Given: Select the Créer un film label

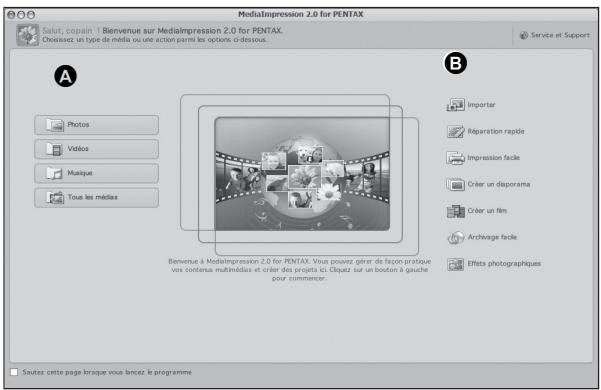Looking at the screenshot, I should 487,211.
